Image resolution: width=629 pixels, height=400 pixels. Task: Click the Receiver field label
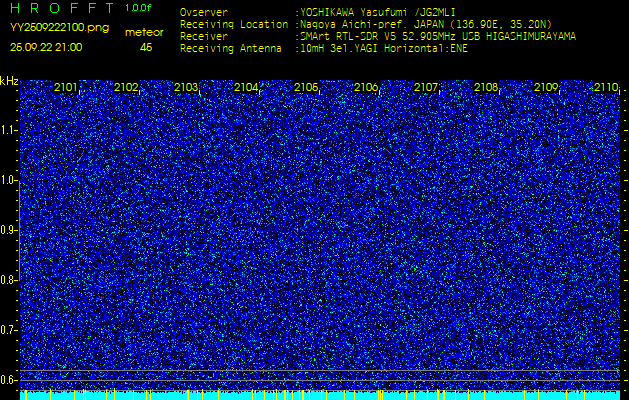[204, 37]
